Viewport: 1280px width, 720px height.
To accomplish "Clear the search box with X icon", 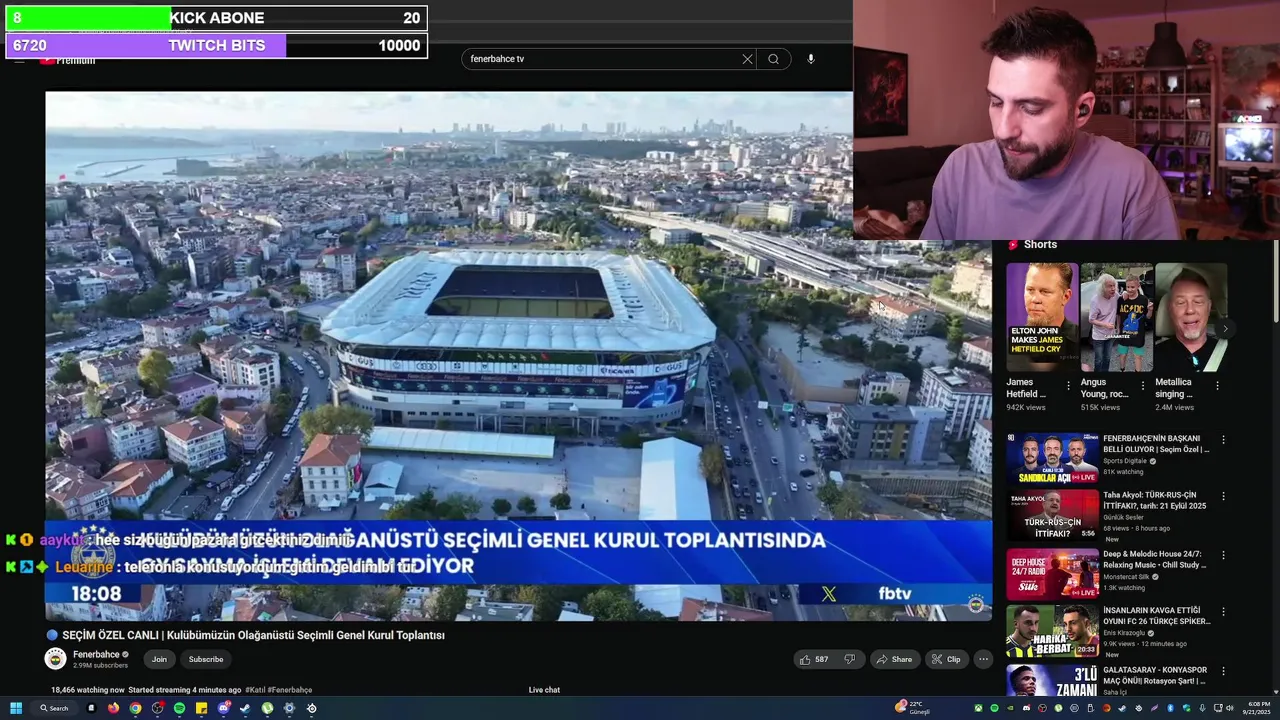I will pyautogui.click(x=747, y=59).
